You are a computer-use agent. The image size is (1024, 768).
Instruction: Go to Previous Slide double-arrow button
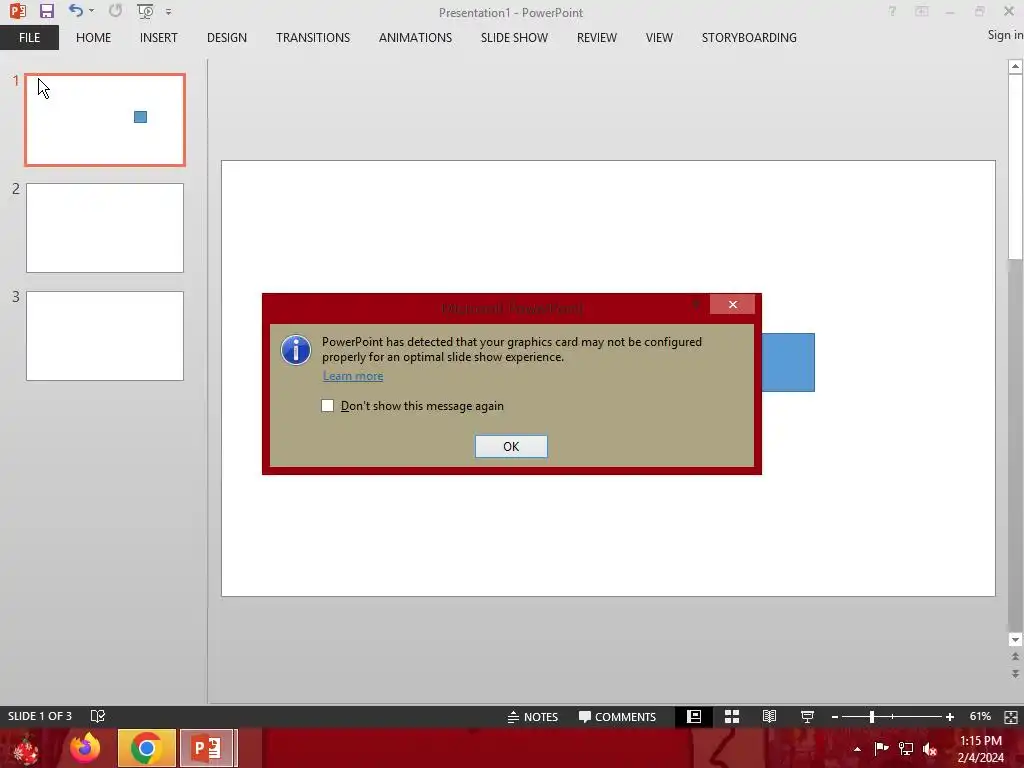coord(1015,656)
